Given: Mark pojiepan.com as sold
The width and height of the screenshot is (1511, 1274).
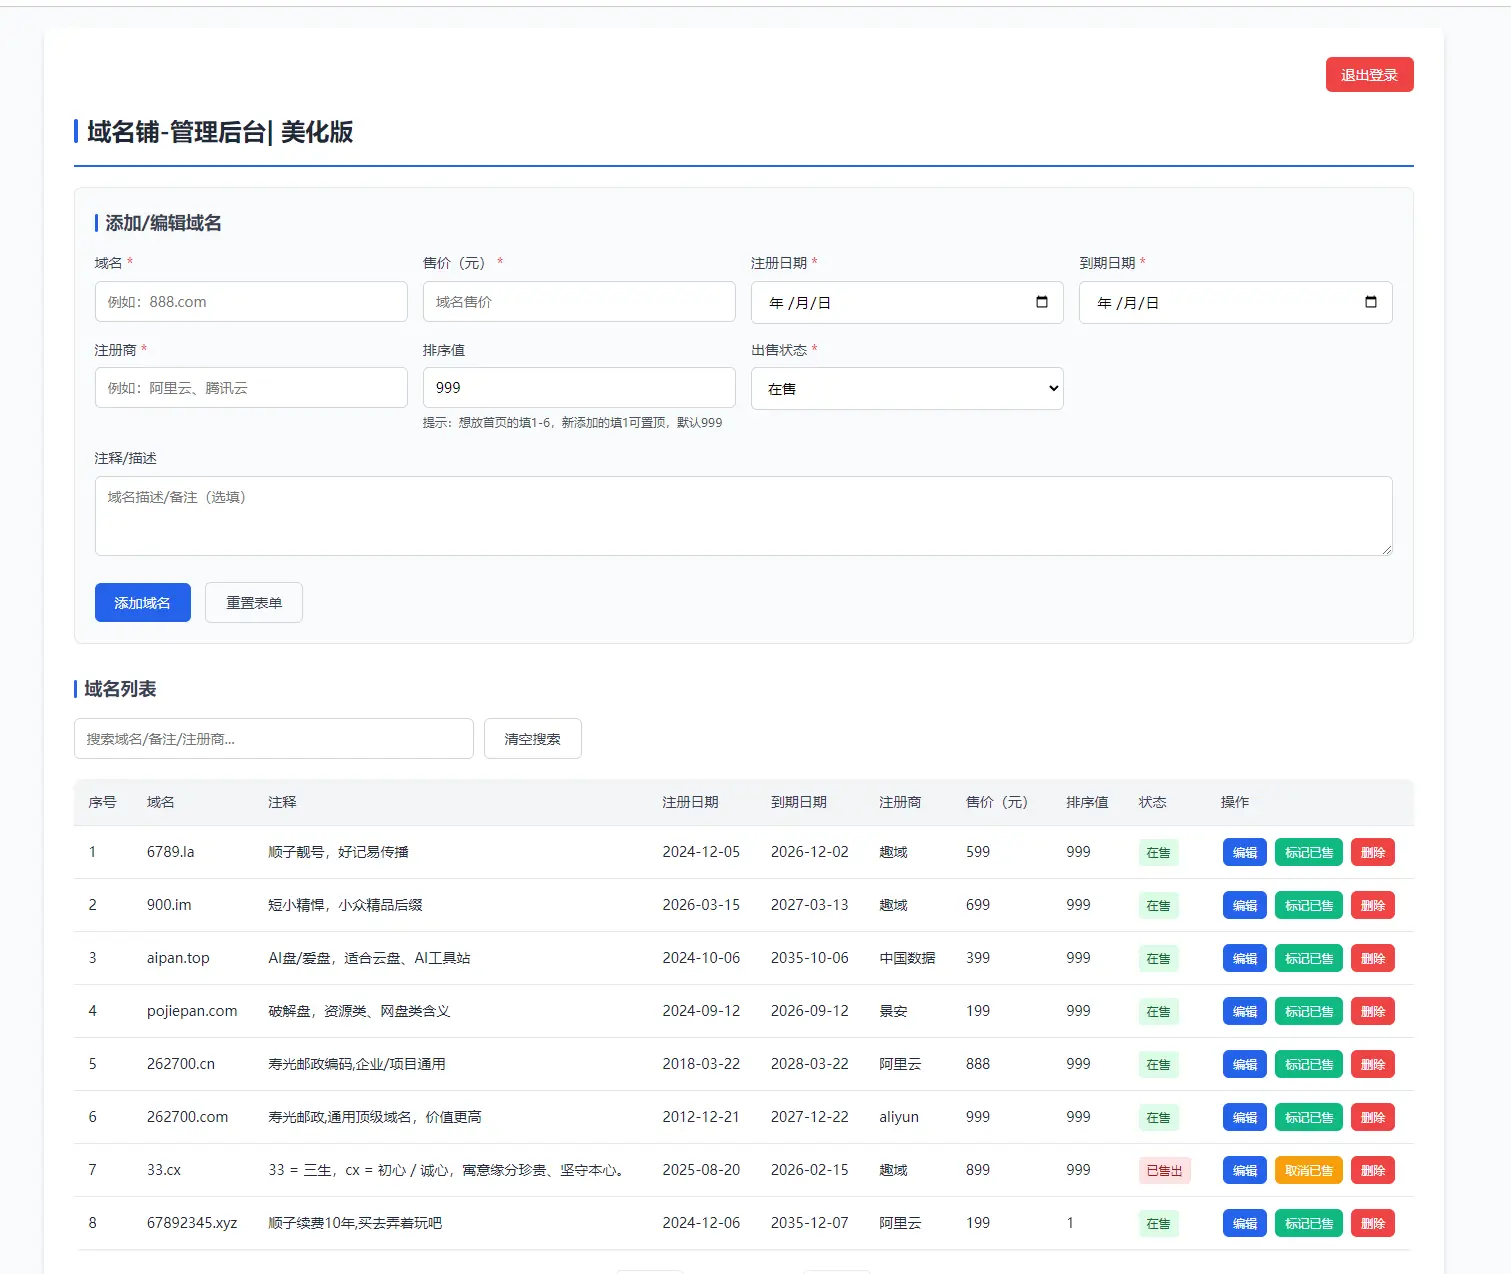Looking at the screenshot, I should click(x=1309, y=1012).
